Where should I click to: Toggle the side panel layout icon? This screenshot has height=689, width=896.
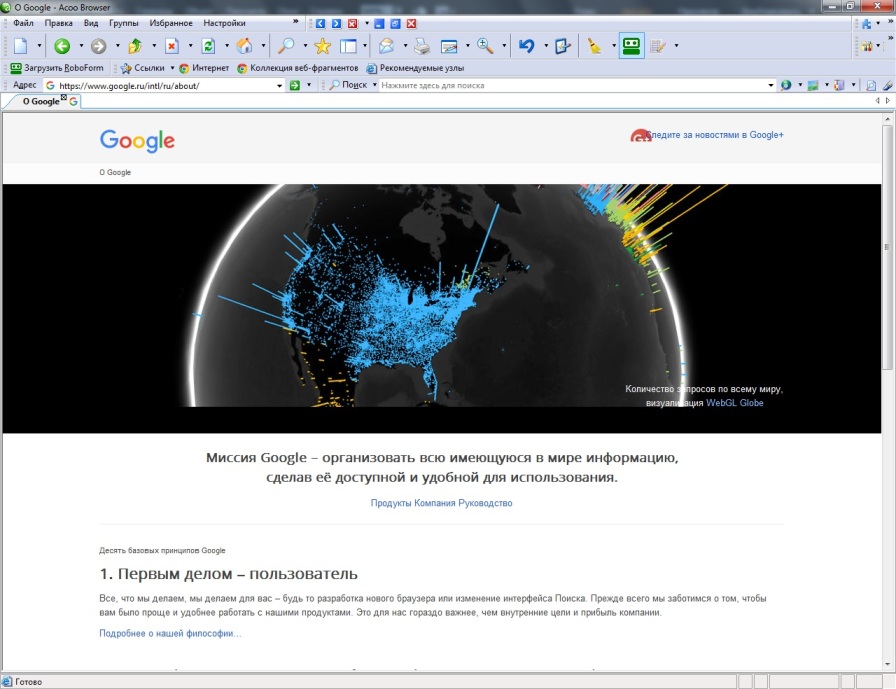pos(348,46)
